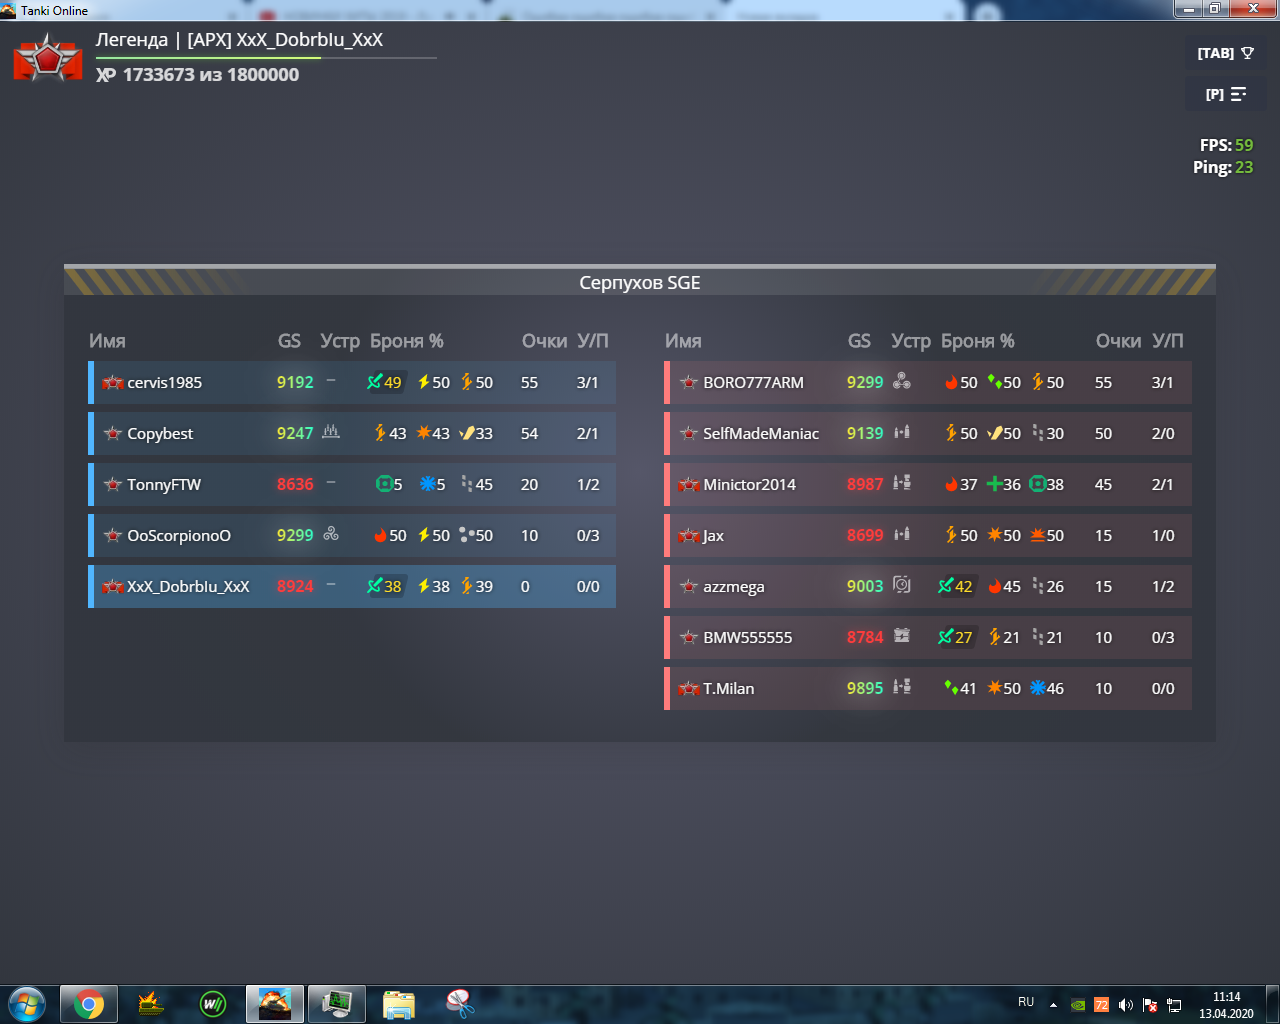The height and width of the screenshot is (1024, 1280).
Task: Click the device icon in SelfMadeManiac's row
Action: click(x=902, y=432)
